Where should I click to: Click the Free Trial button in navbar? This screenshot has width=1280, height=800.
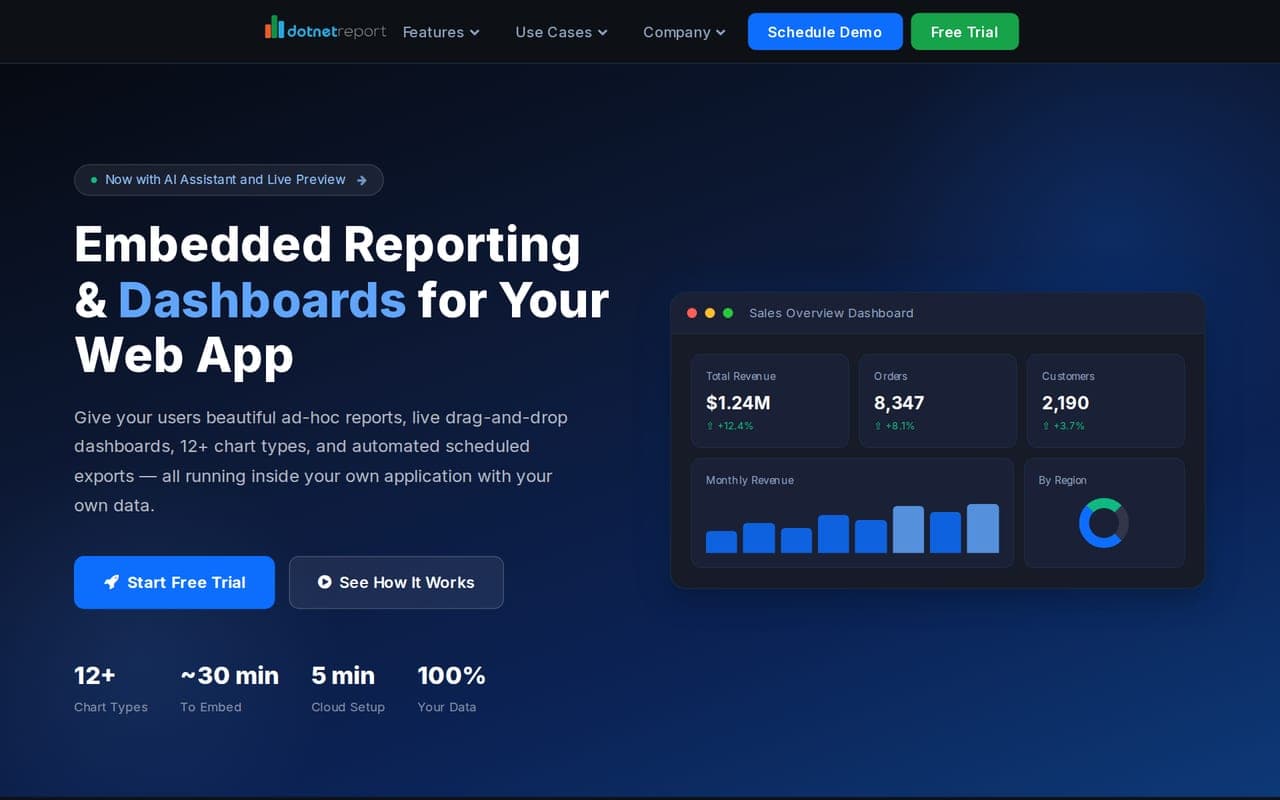[x=965, y=32]
